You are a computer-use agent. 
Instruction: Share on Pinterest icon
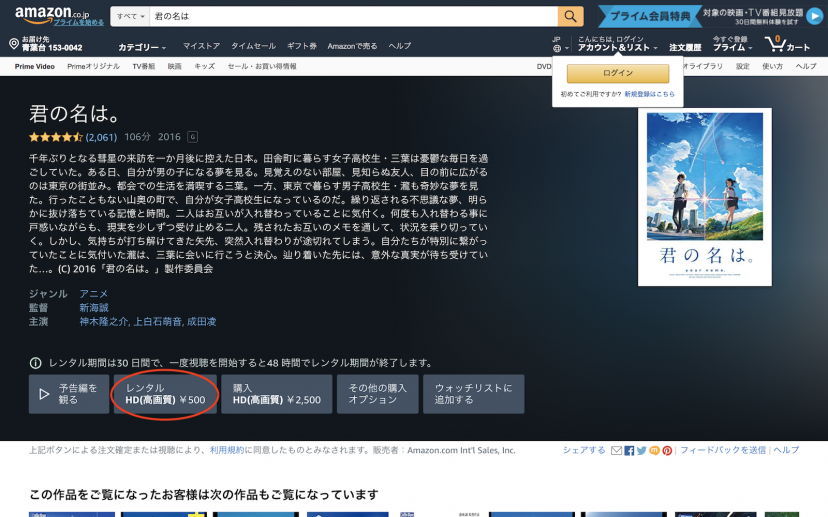click(667, 450)
